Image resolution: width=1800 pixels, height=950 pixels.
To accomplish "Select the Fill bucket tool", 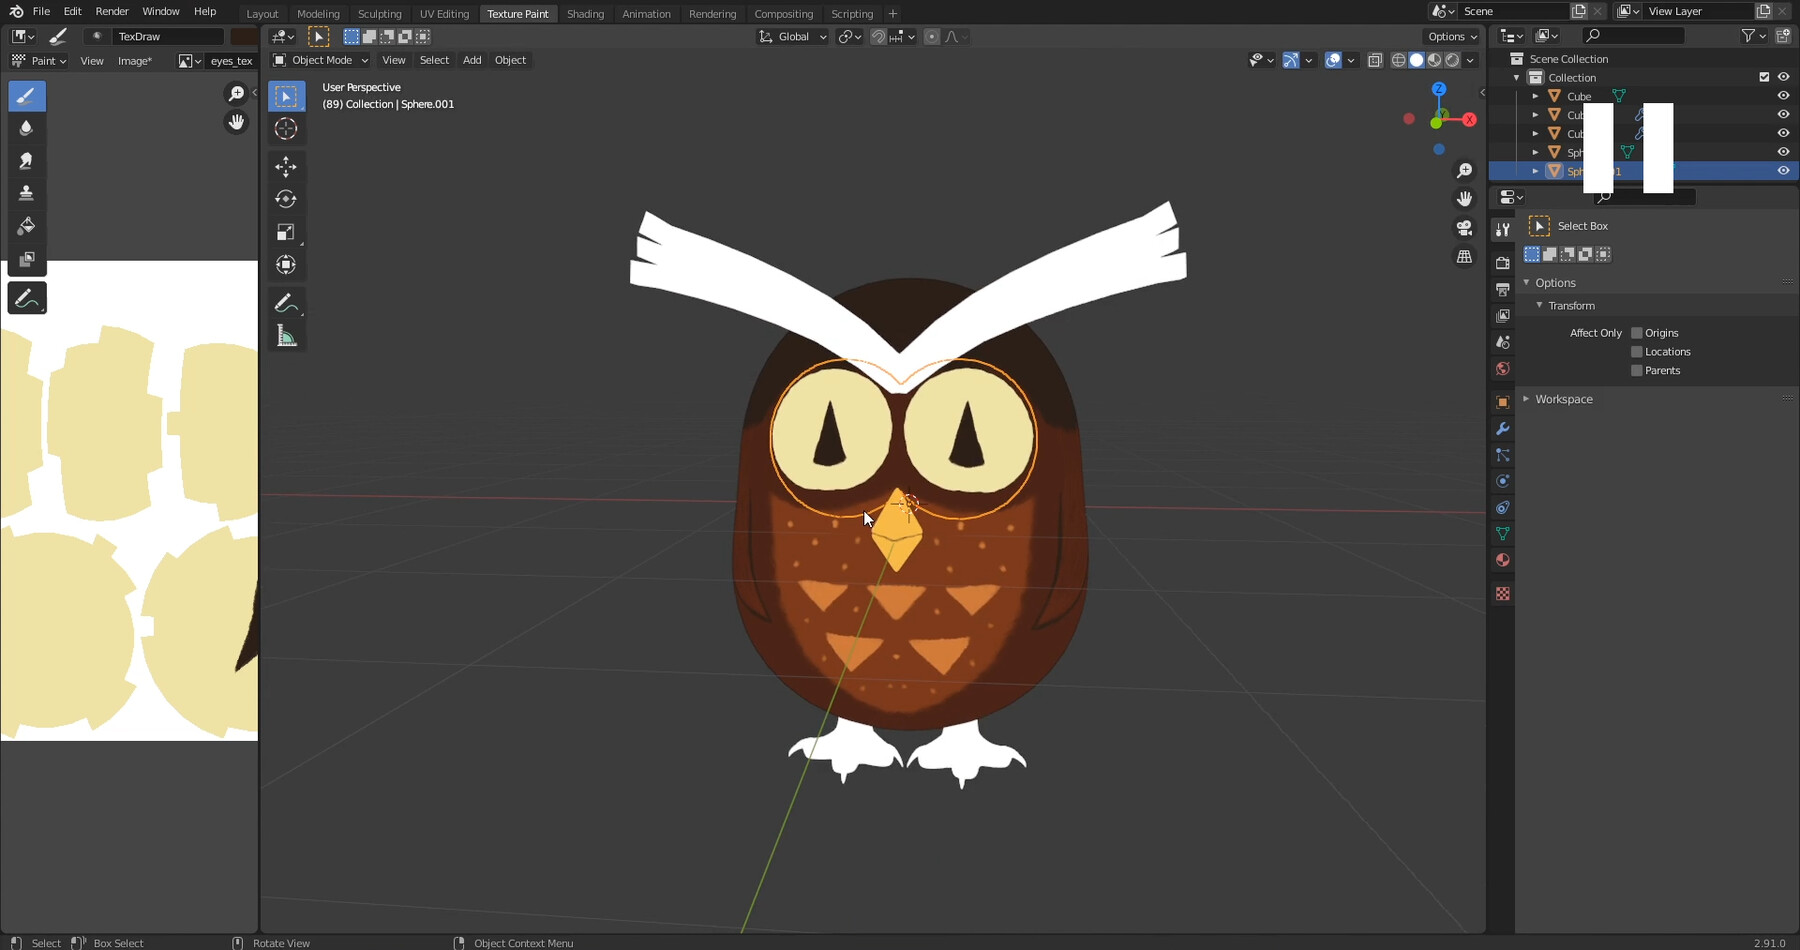I will (27, 225).
